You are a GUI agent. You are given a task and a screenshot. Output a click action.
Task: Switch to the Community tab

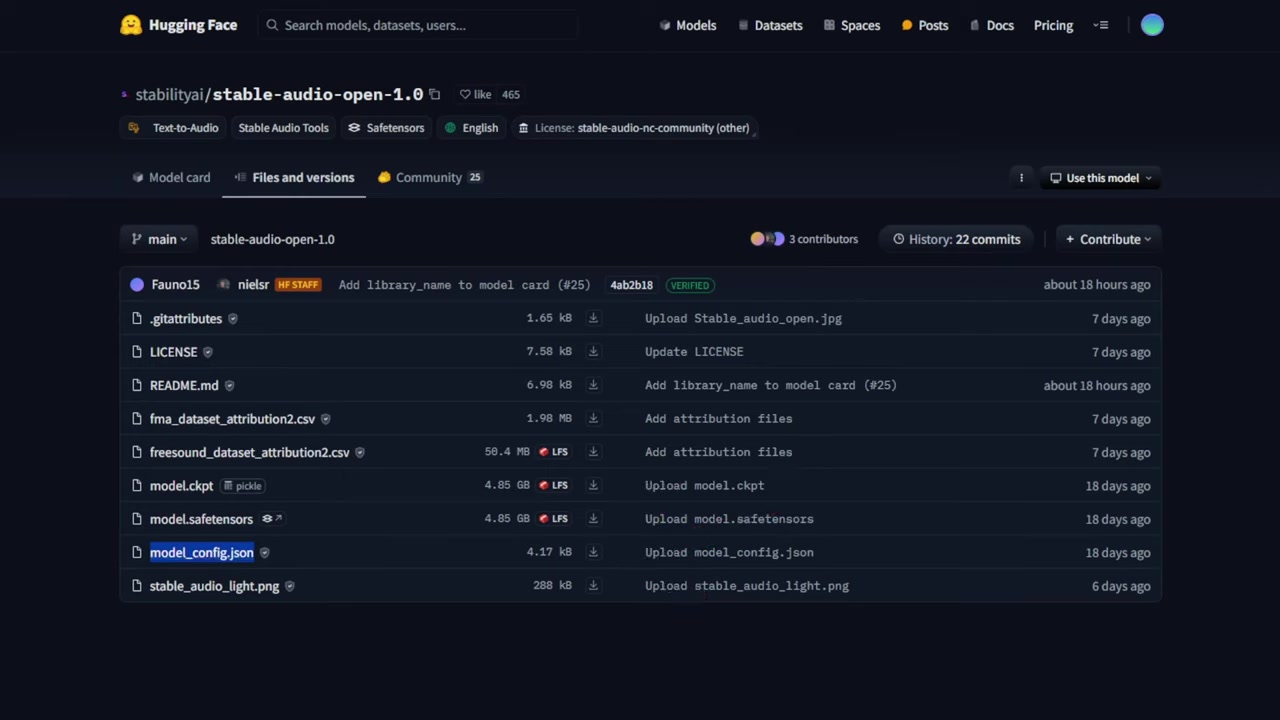coord(429,177)
